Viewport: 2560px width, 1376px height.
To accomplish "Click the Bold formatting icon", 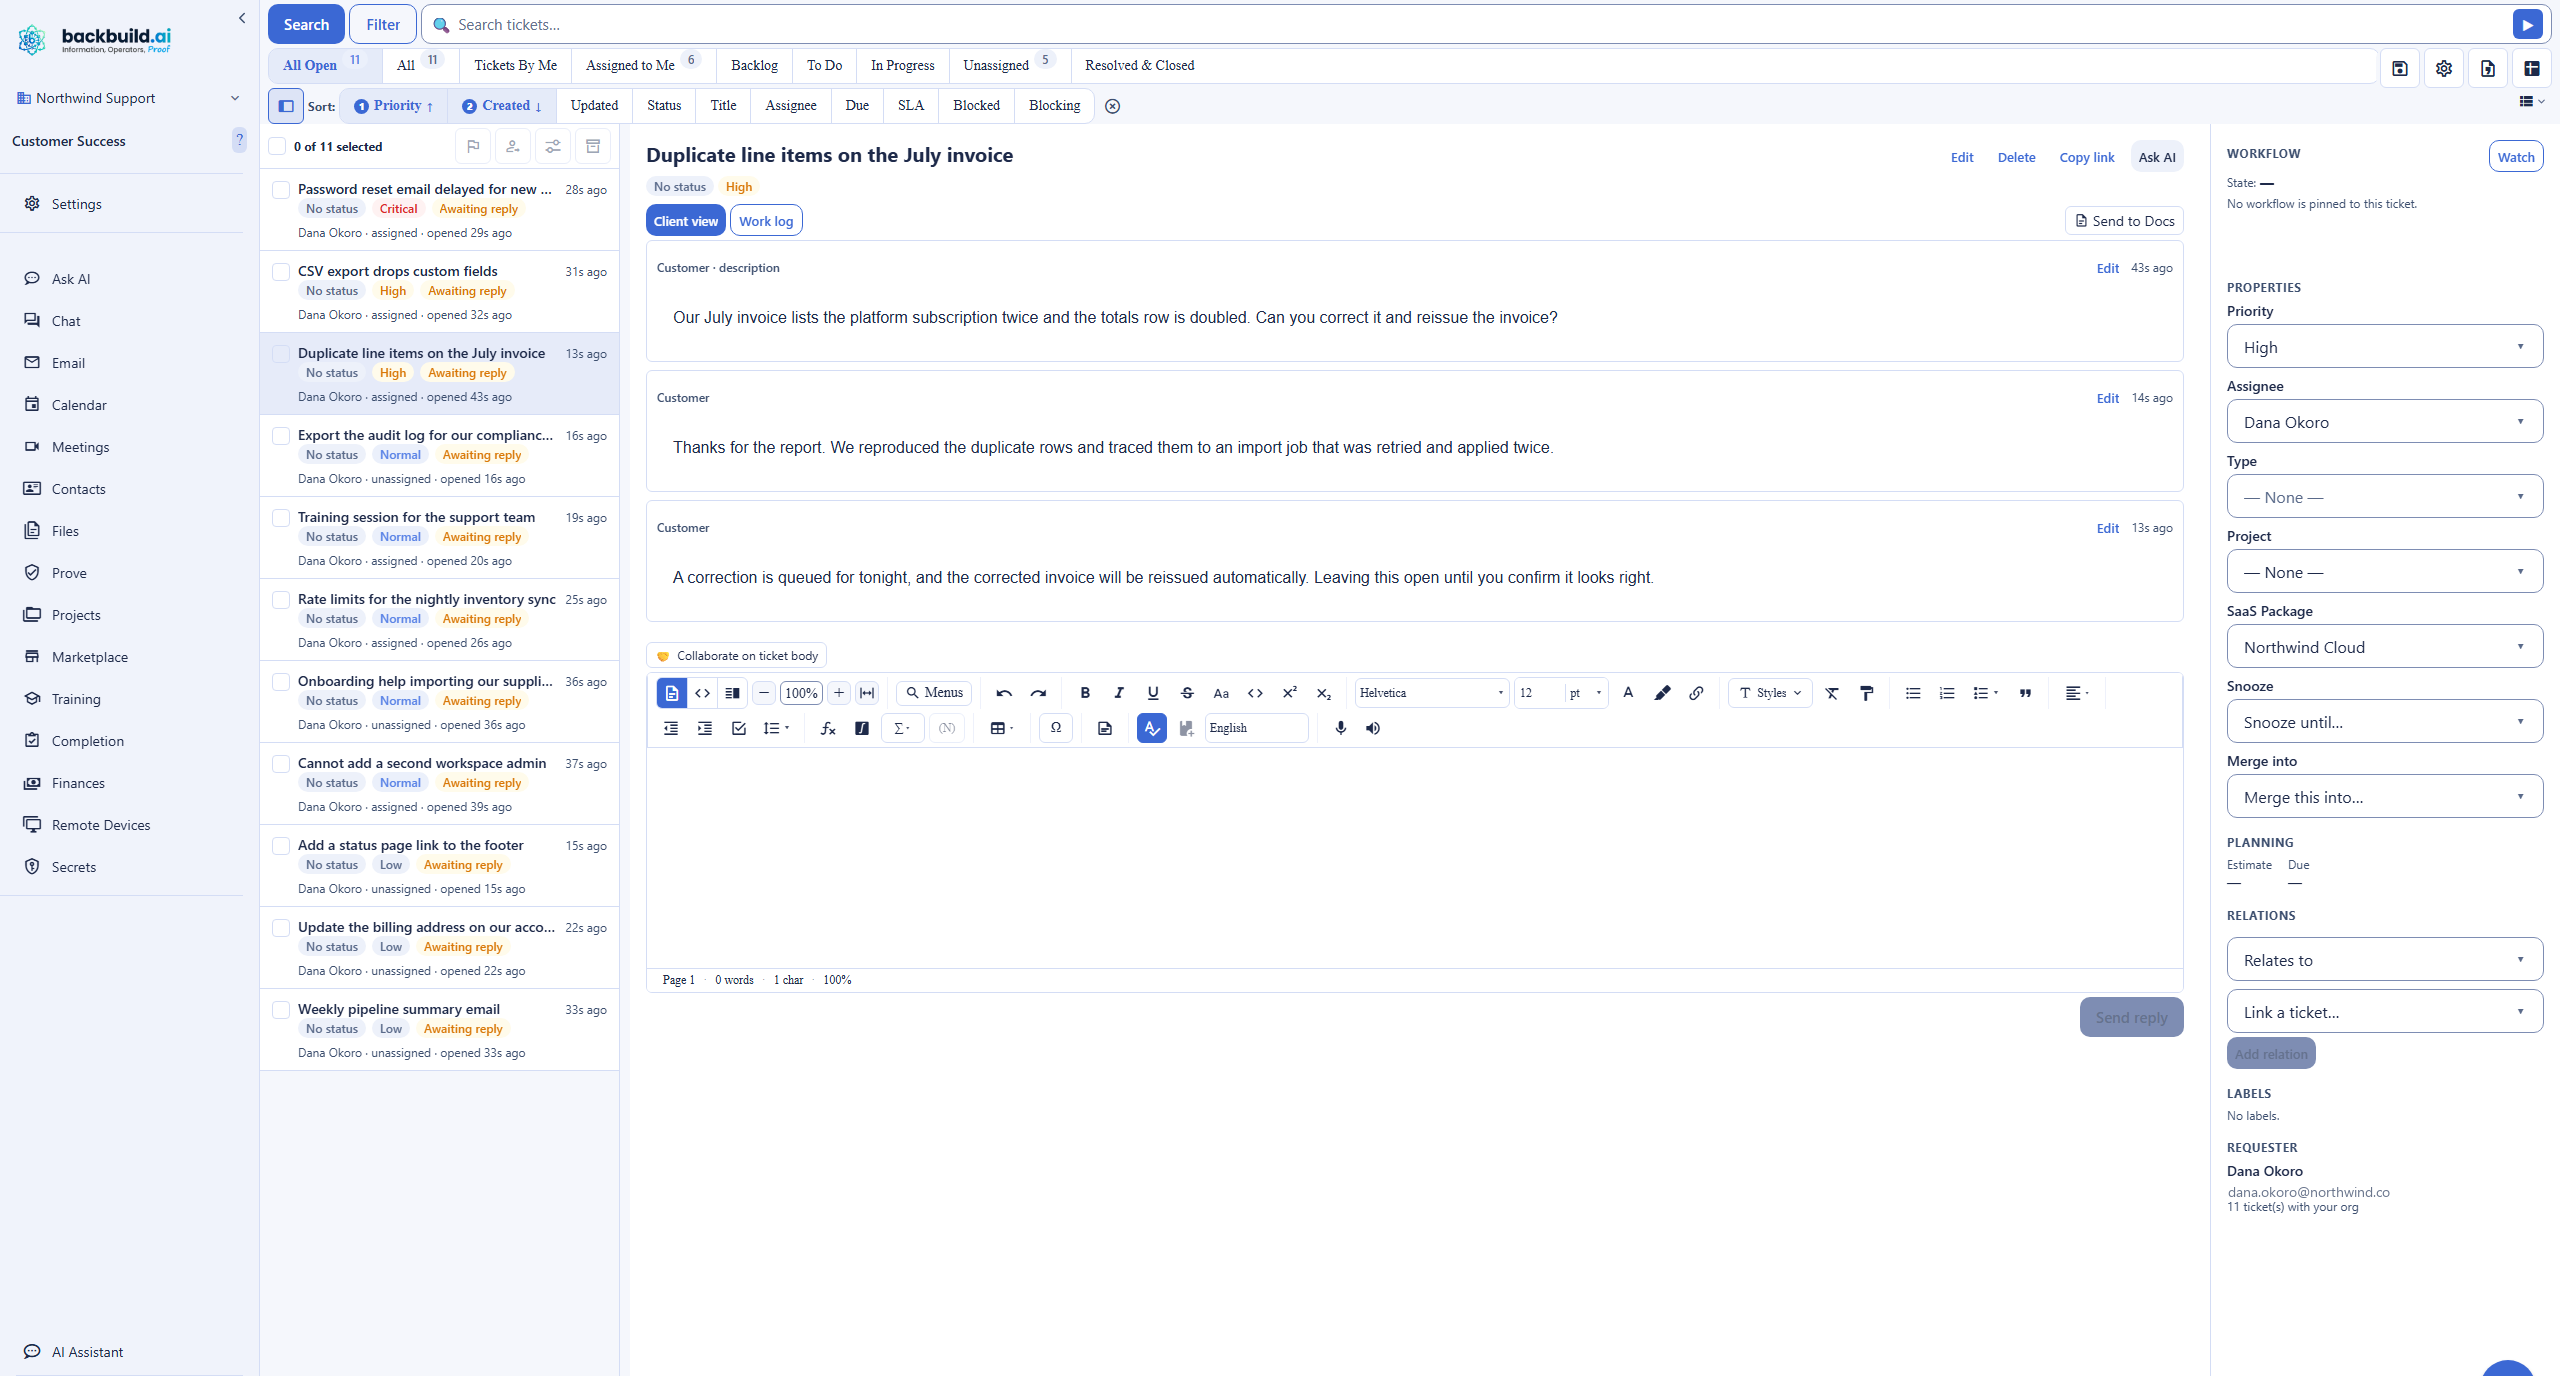I will [1085, 693].
